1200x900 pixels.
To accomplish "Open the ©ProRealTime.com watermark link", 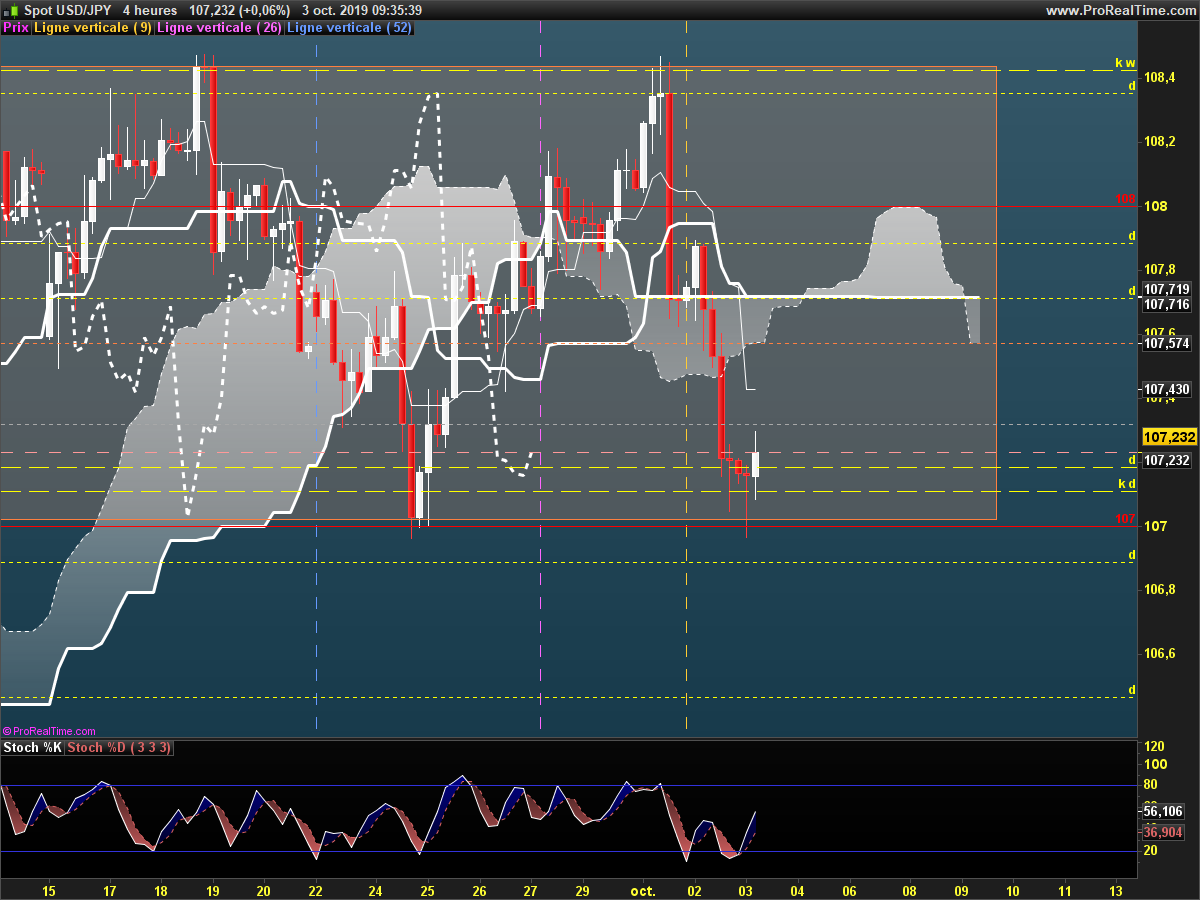I will [49, 732].
